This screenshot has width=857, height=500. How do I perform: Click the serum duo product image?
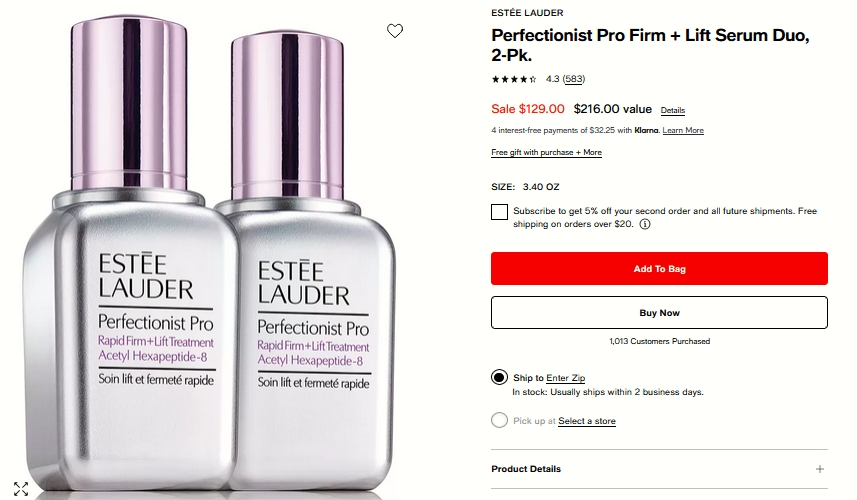coord(209,254)
